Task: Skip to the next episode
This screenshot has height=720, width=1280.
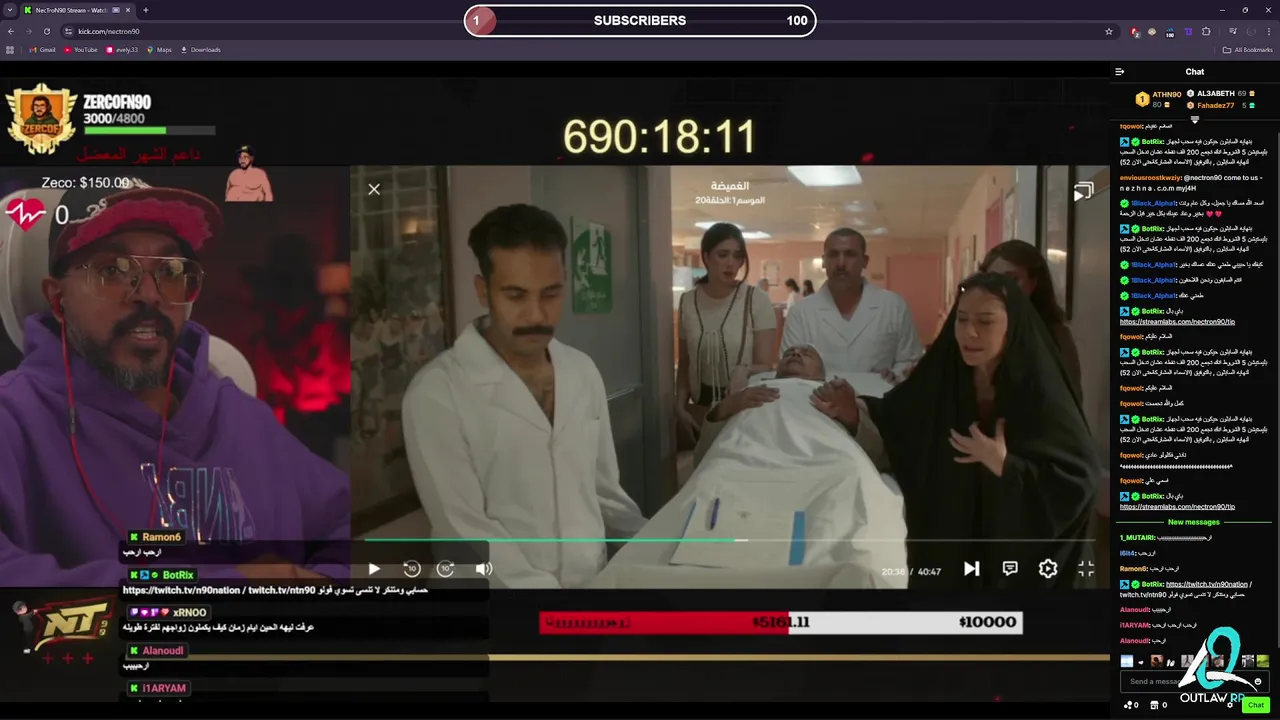Action: pyautogui.click(x=971, y=568)
